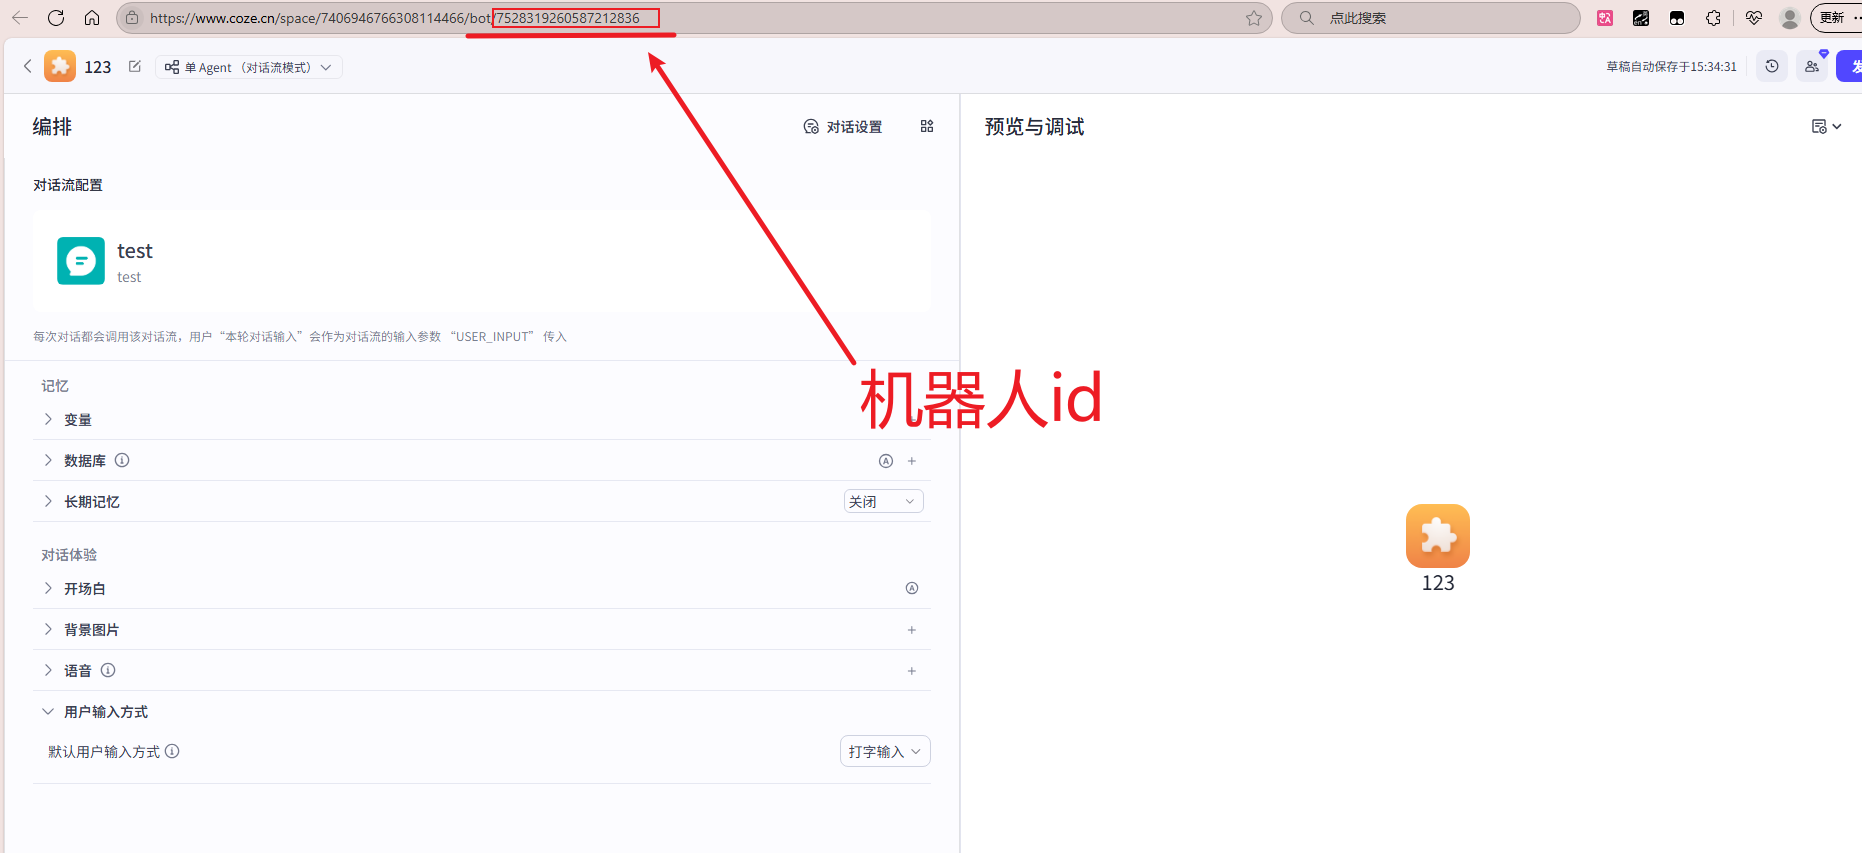Edit bot name with pencil icon

135,67
